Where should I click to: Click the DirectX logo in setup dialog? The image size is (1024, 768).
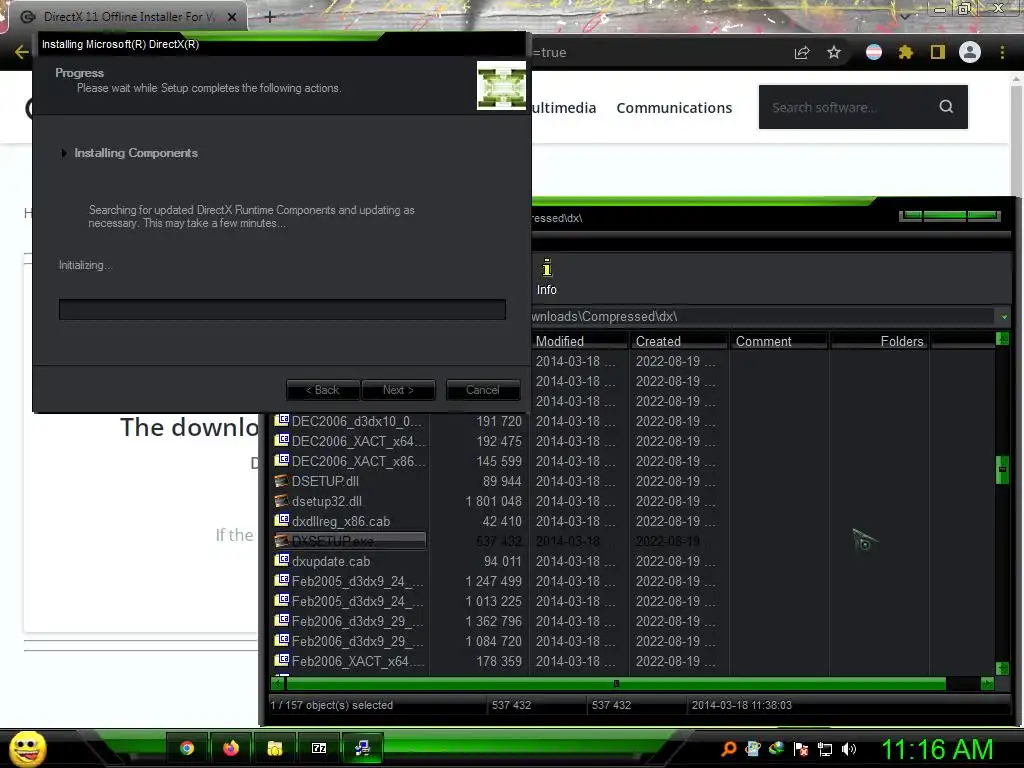click(501, 86)
